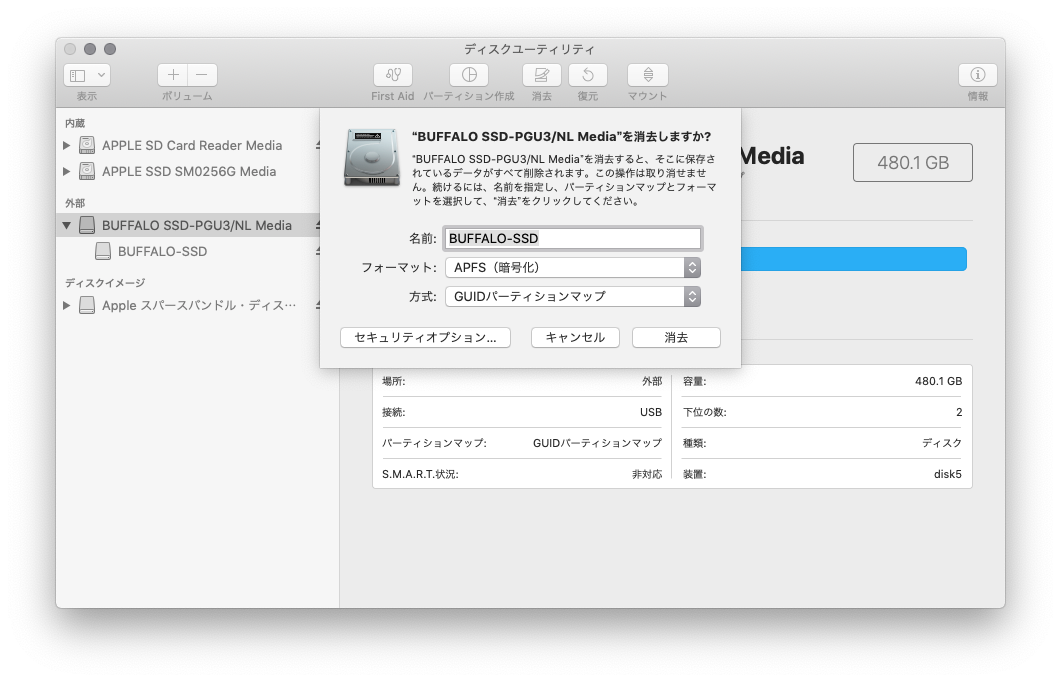Click the 480.1 GB capacity box
Image resolution: width=1061 pixels, height=682 pixels.
(x=913, y=162)
